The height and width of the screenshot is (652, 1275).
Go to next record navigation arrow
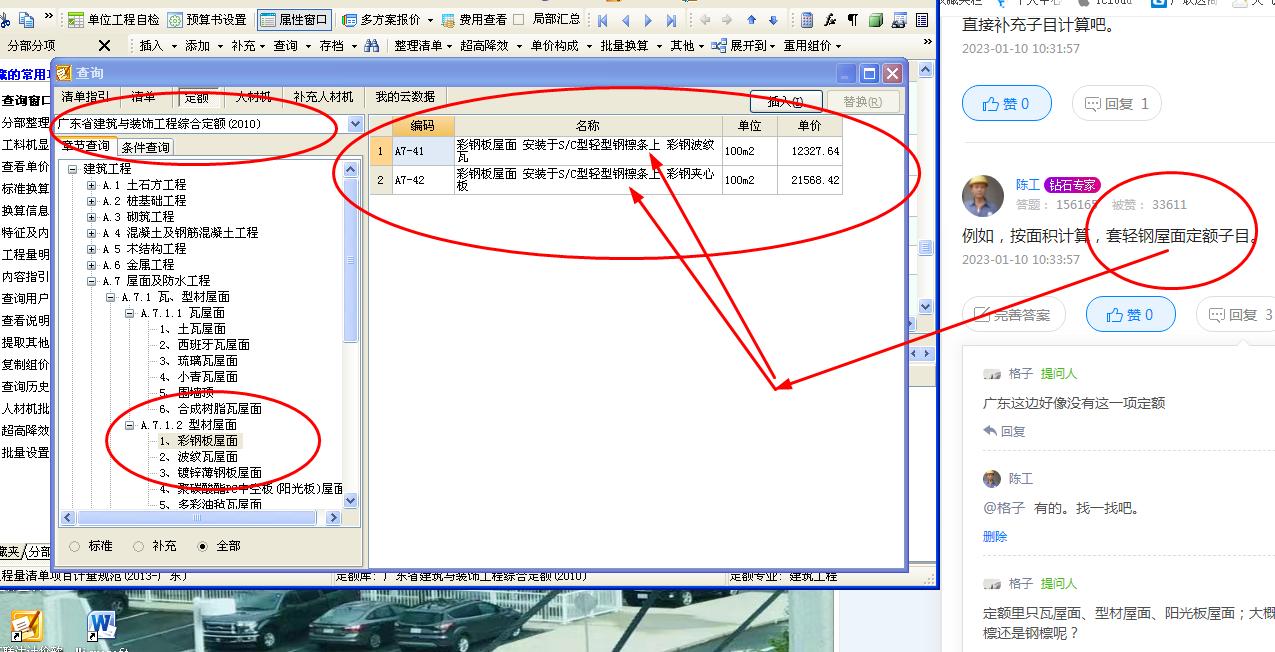648,20
